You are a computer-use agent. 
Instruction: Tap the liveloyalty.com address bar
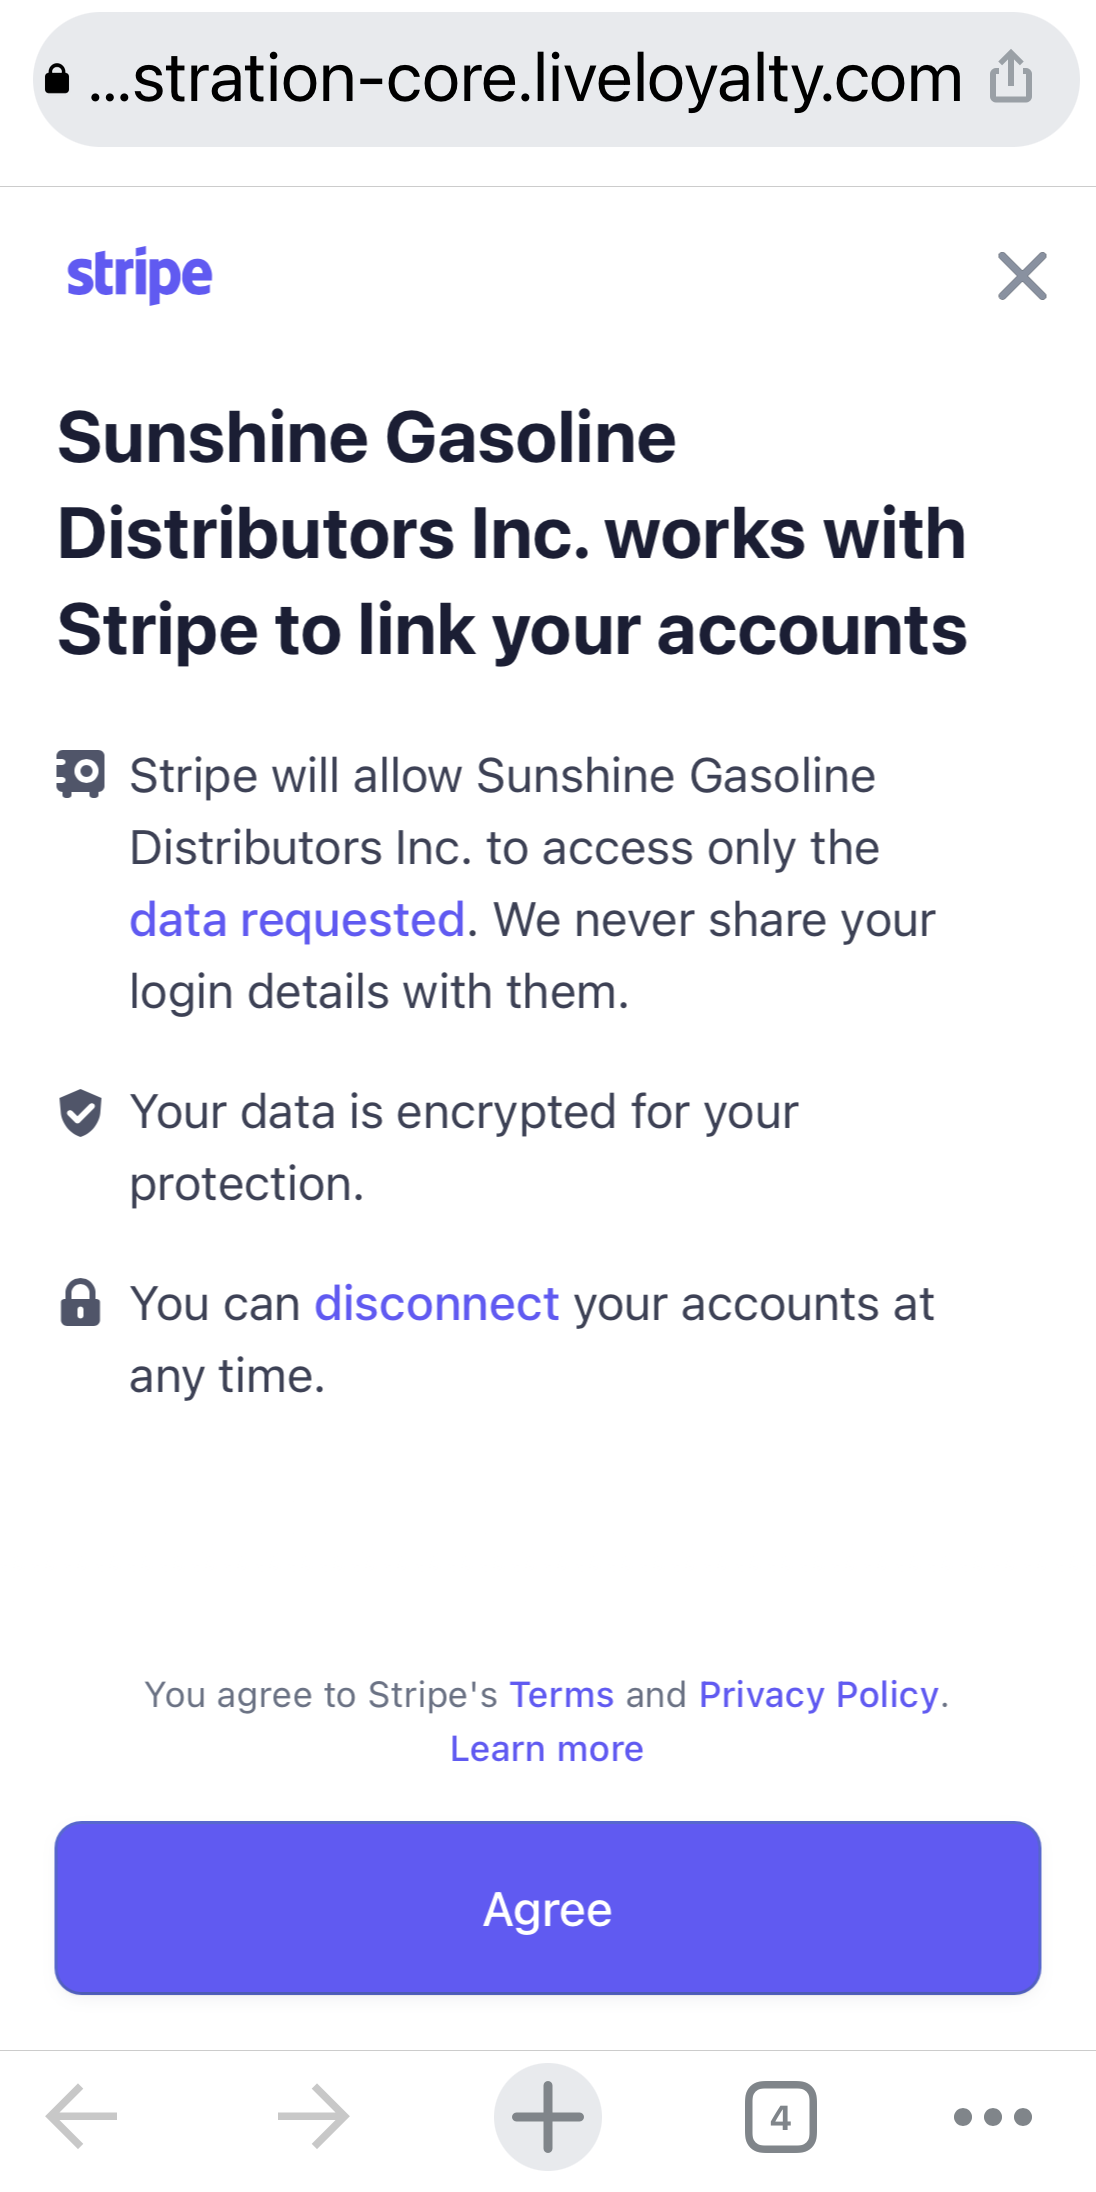coord(525,79)
